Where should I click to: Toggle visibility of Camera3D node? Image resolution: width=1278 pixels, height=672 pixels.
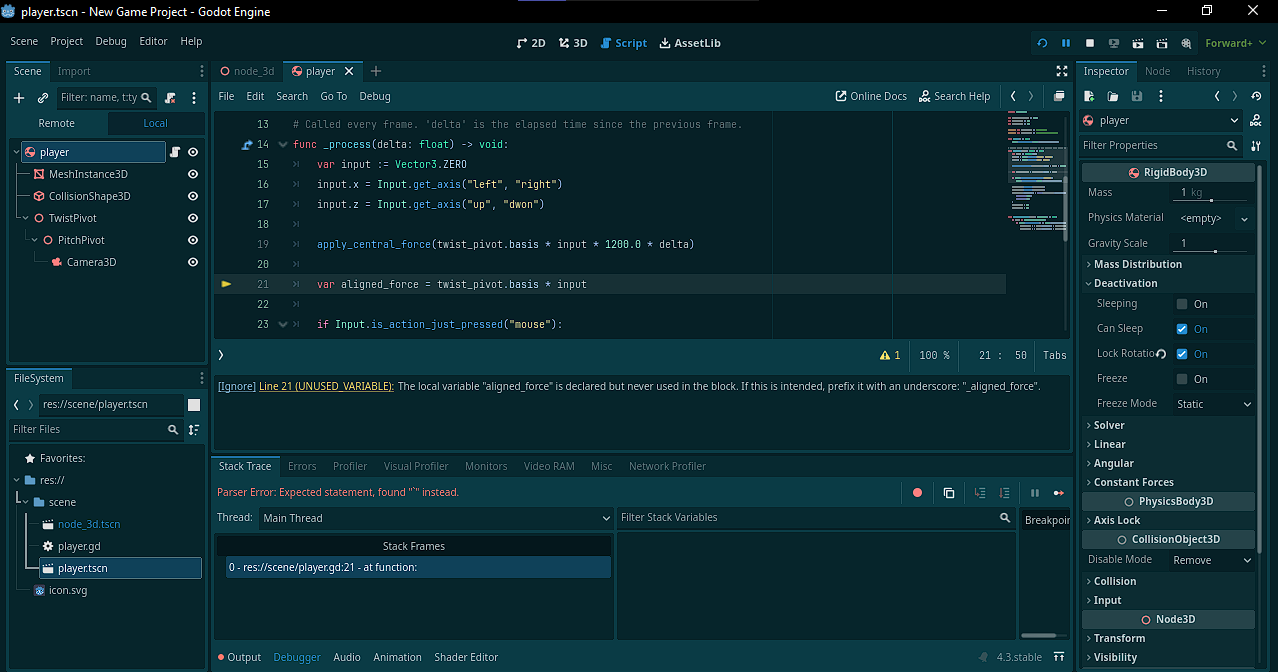193,262
